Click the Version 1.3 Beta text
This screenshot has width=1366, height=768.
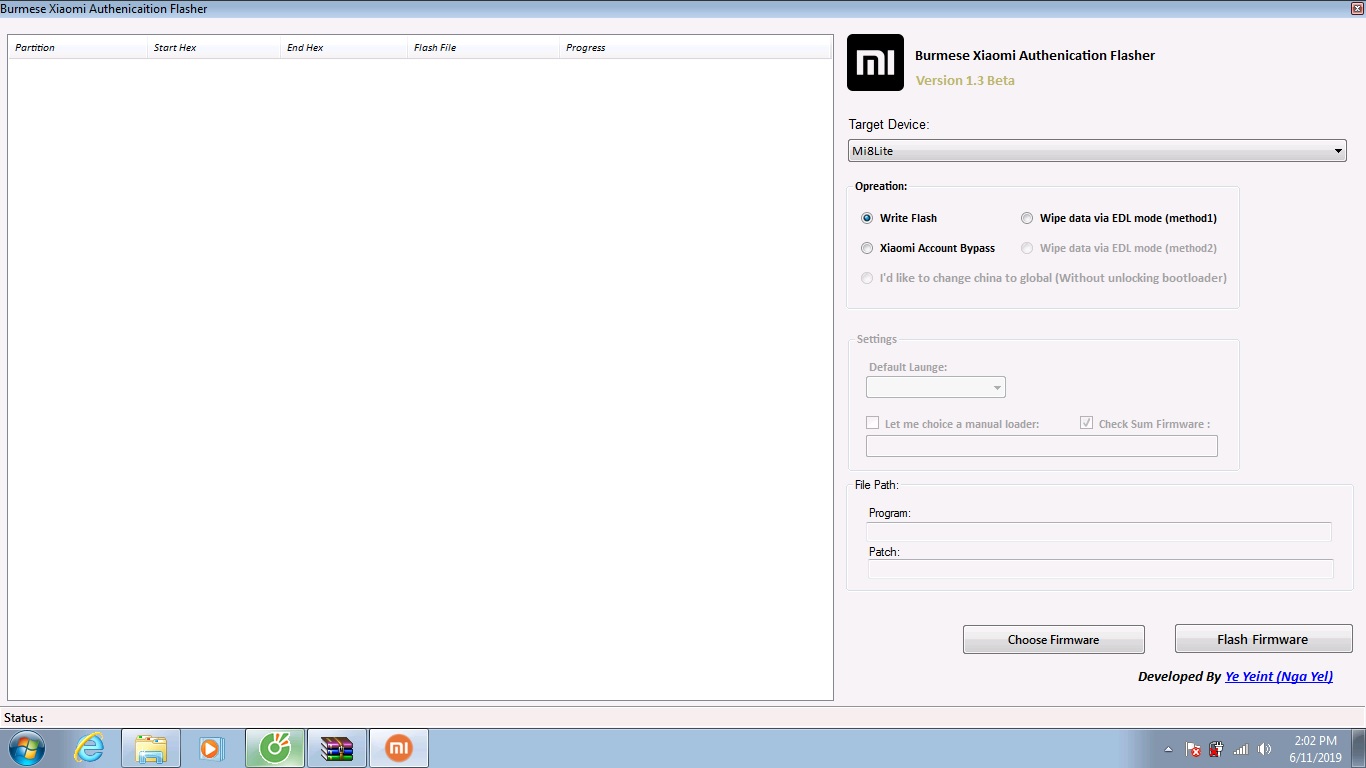(x=965, y=81)
